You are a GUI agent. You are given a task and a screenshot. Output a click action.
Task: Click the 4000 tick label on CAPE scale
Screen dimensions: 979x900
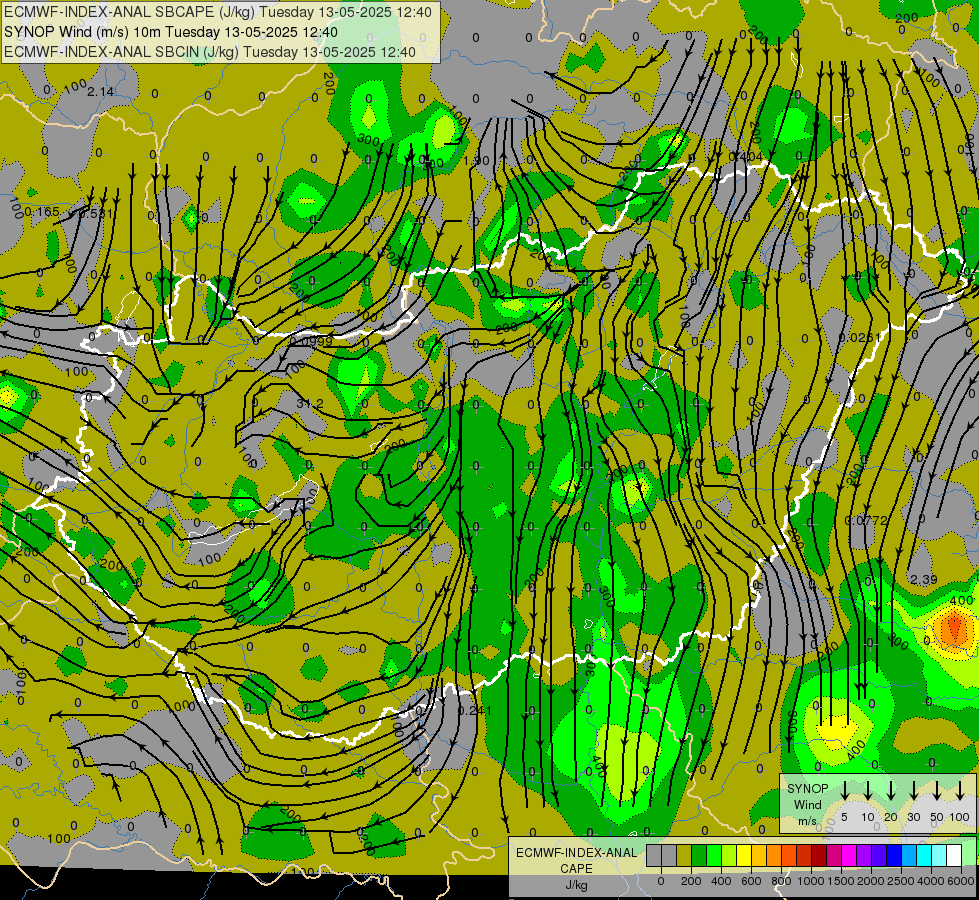point(932,881)
